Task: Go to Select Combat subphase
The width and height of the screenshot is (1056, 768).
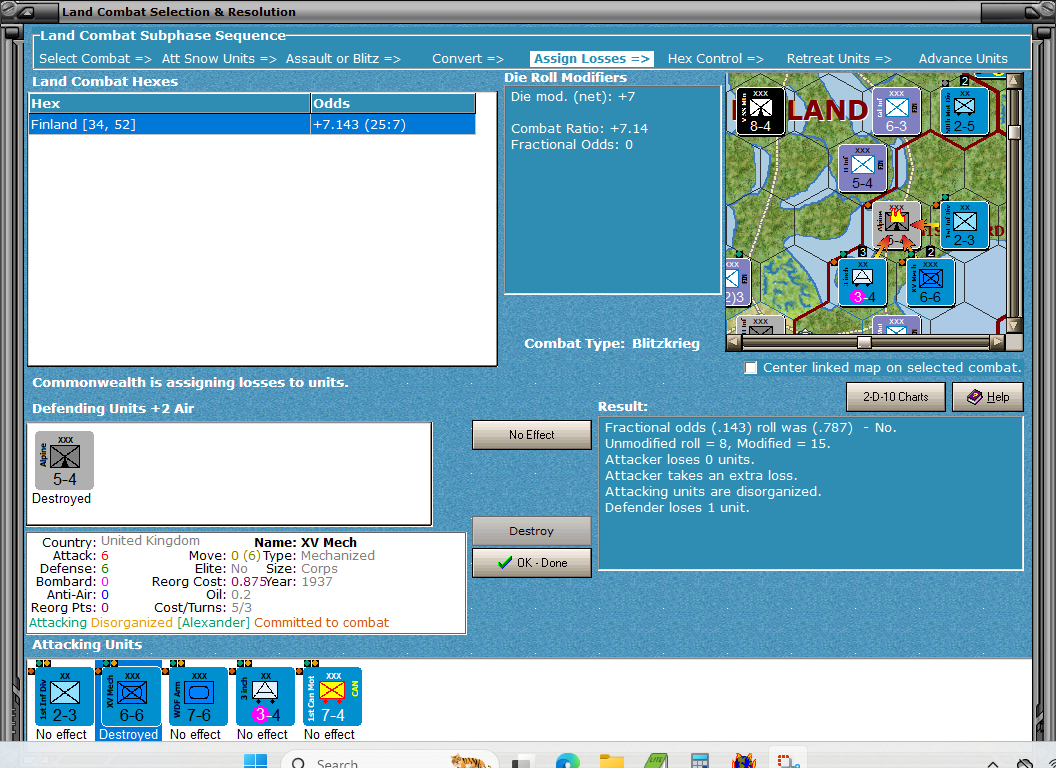Action: [95, 59]
